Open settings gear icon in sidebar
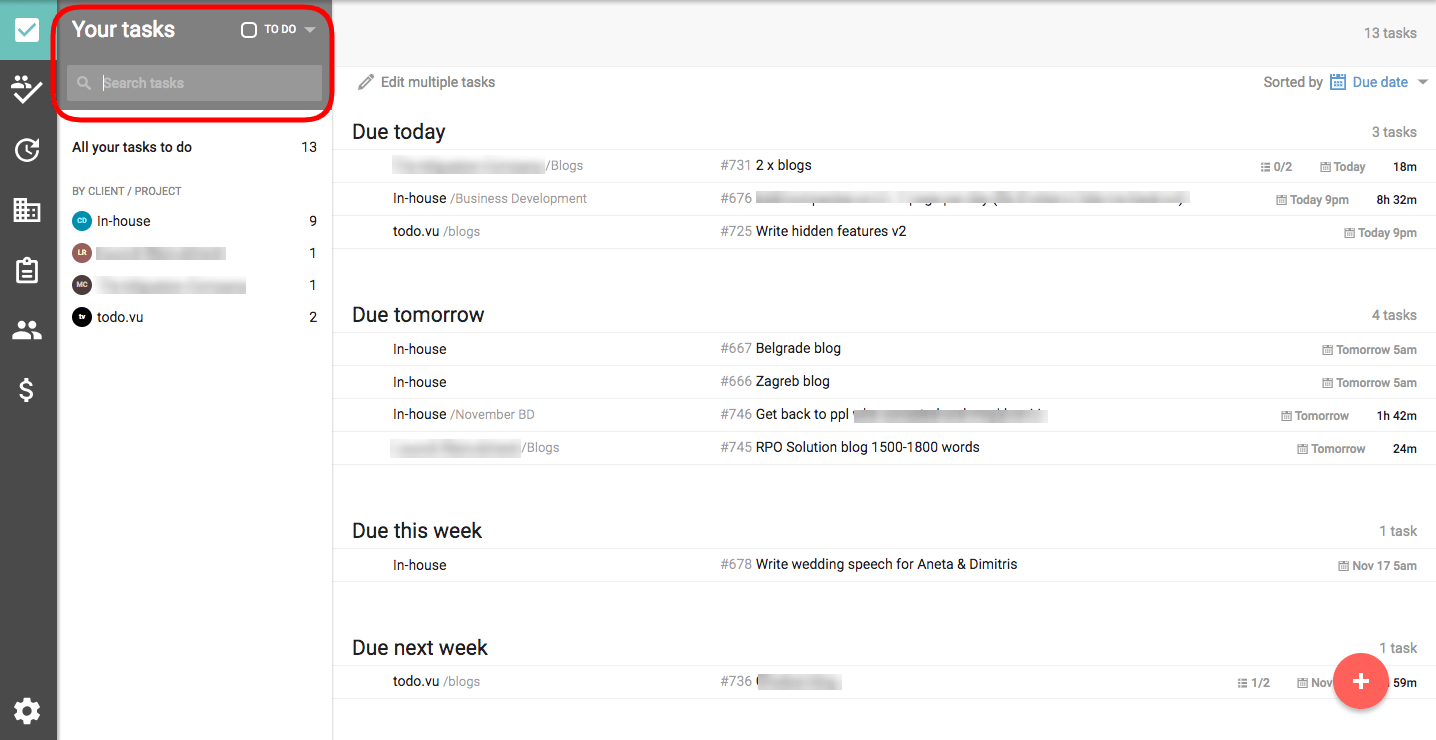The height and width of the screenshot is (740, 1436). point(27,711)
